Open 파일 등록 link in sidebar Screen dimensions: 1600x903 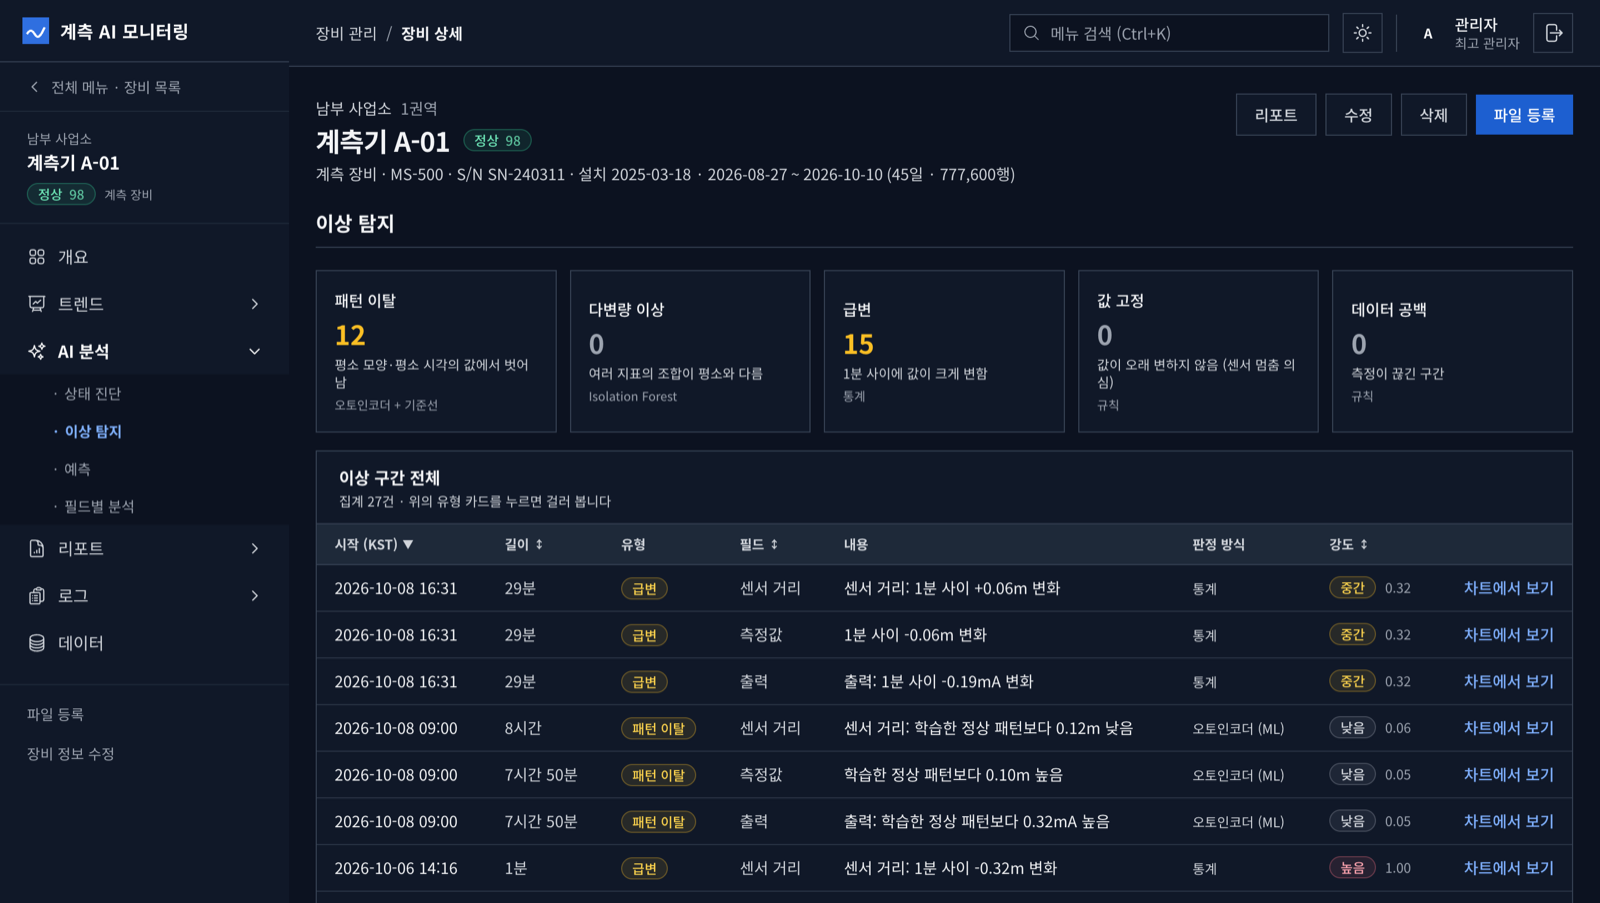55,714
